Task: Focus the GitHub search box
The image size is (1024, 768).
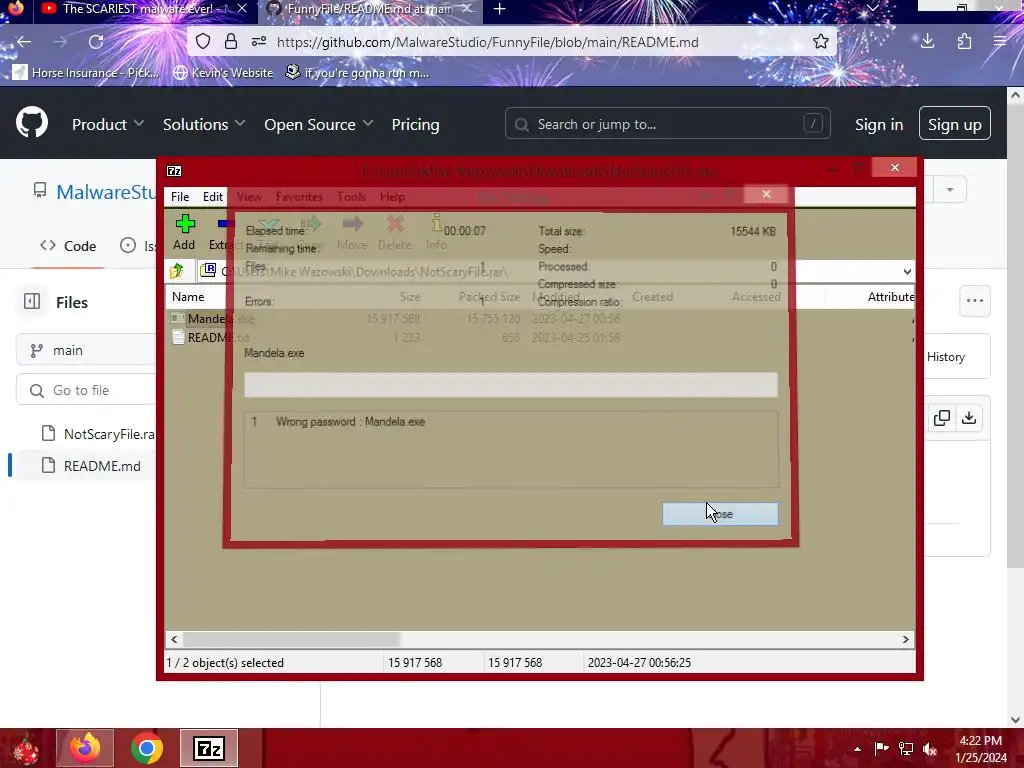Action: 667,123
